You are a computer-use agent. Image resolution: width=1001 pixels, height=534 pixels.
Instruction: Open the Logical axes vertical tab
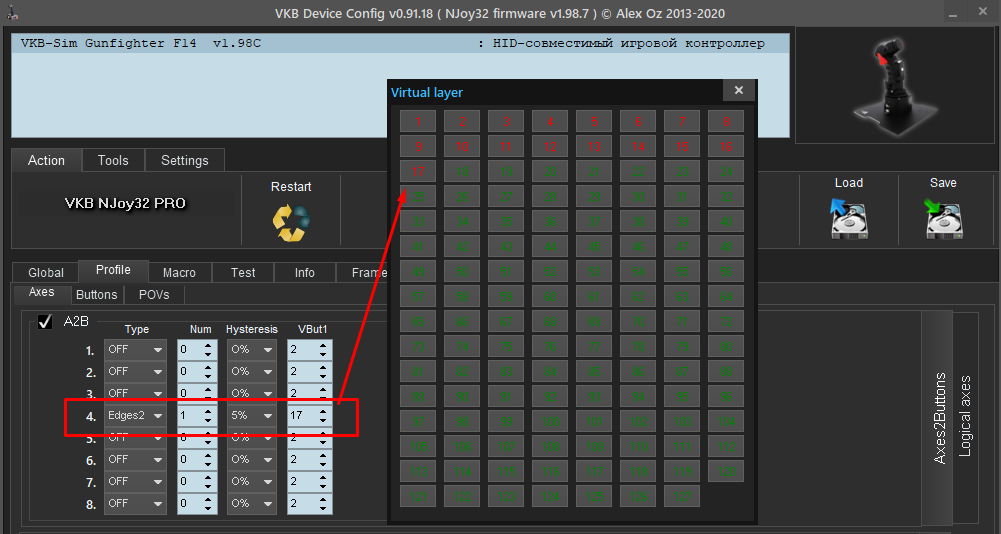[965, 416]
